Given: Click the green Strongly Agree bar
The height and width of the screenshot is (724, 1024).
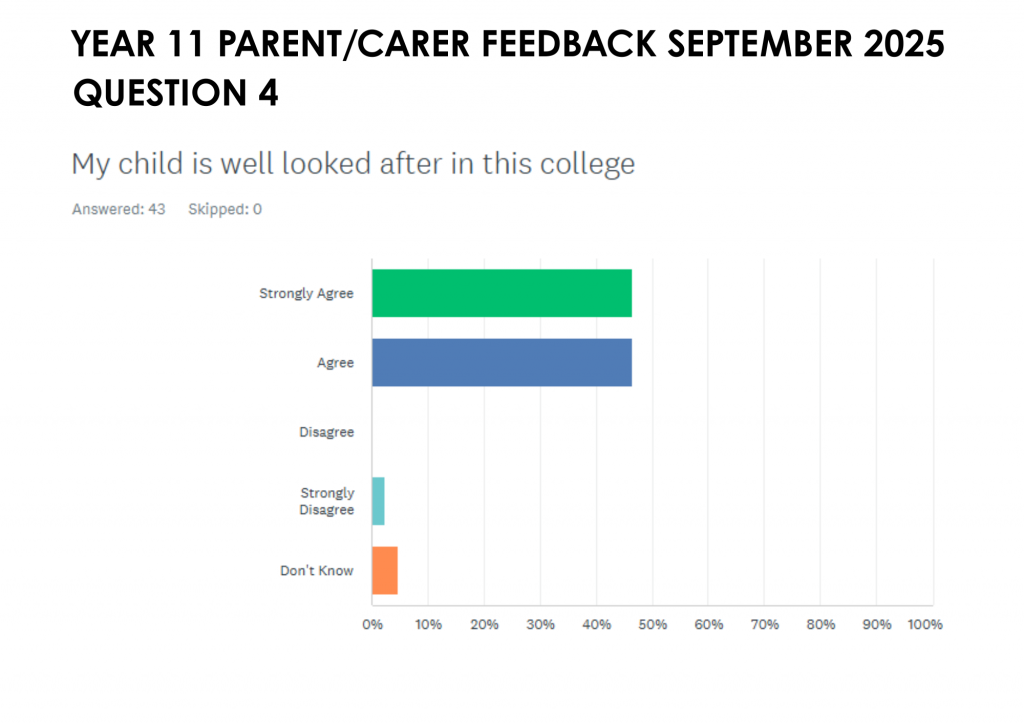Looking at the screenshot, I should pyautogui.click(x=501, y=293).
